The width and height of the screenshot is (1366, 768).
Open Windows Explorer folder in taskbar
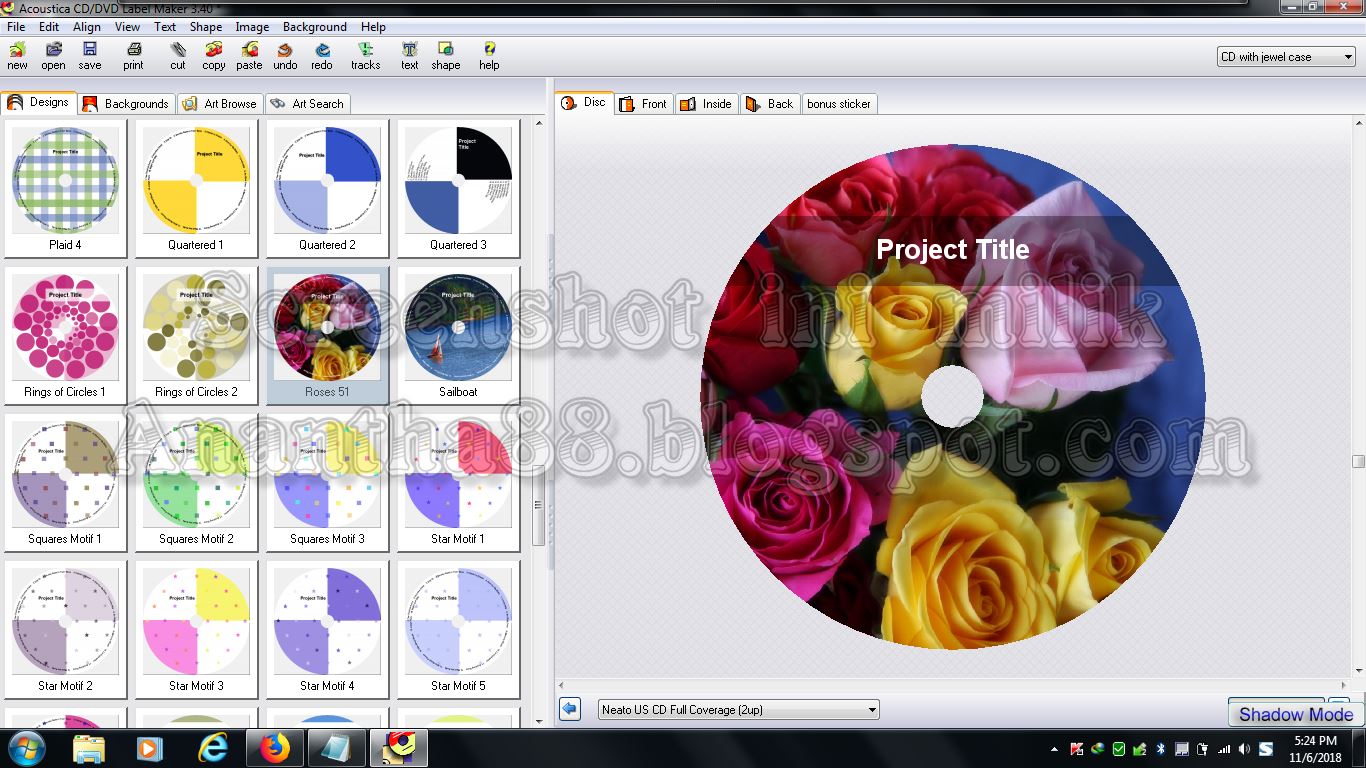(x=89, y=748)
